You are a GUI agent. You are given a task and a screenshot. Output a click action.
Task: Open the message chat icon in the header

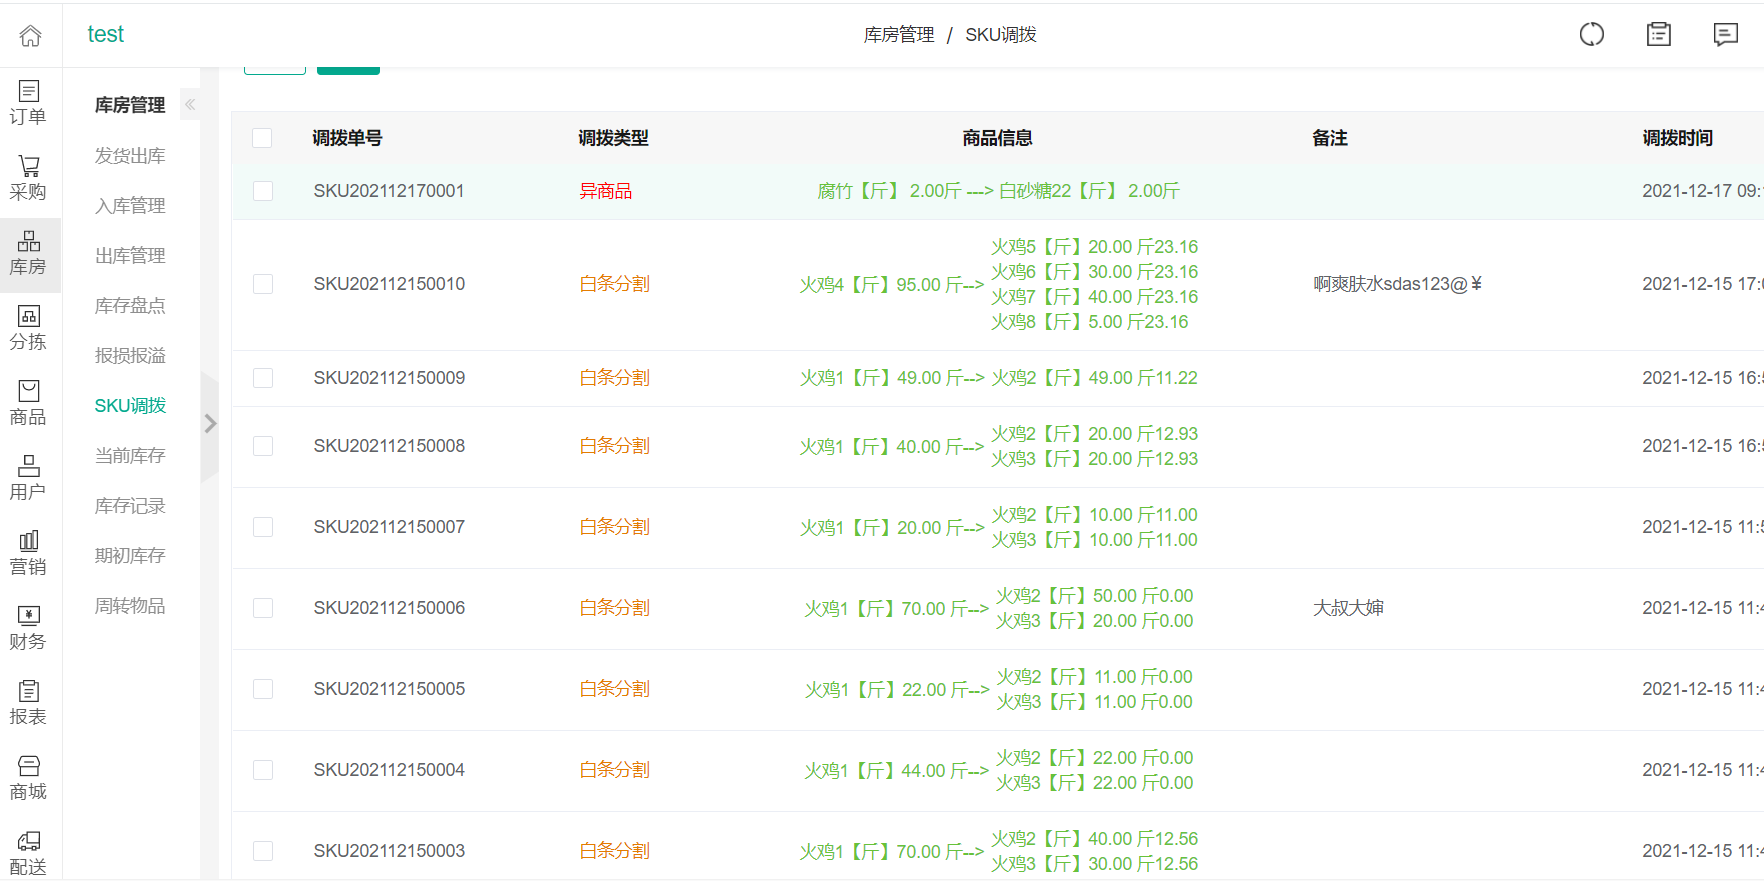pyautogui.click(x=1725, y=35)
